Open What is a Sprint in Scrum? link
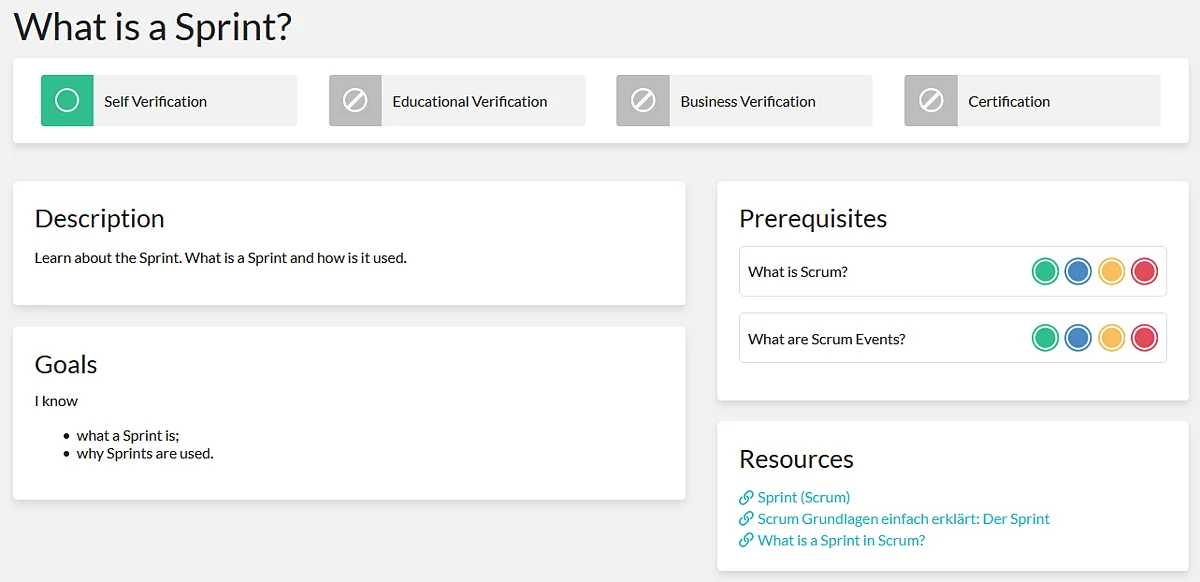1200x582 pixels. tap(841, 541)
